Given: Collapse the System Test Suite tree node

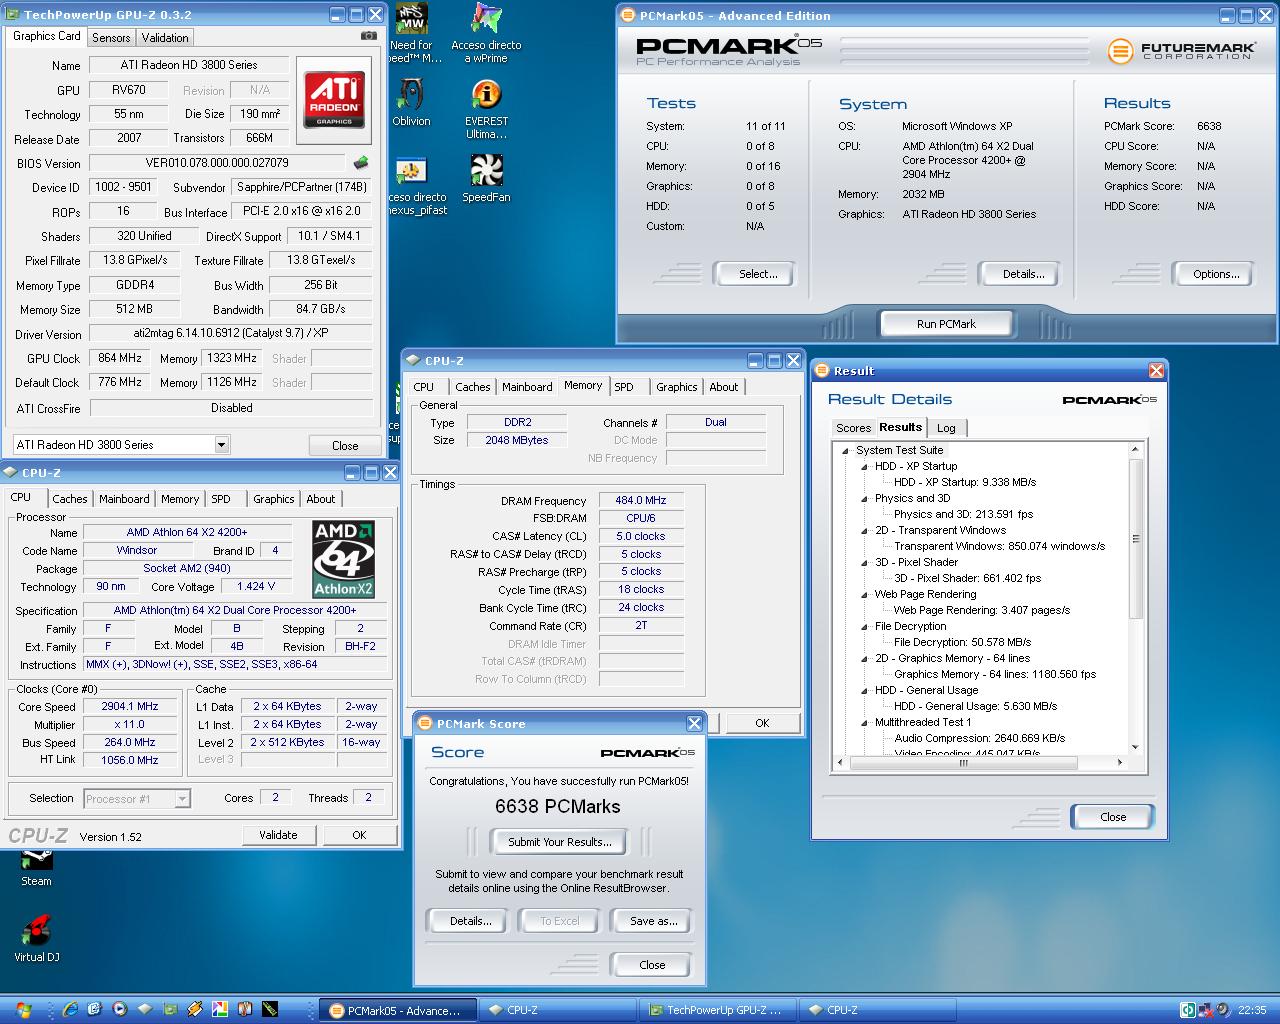Looking at the screenshot, I should pyautogui.click(x=846, y=450).
